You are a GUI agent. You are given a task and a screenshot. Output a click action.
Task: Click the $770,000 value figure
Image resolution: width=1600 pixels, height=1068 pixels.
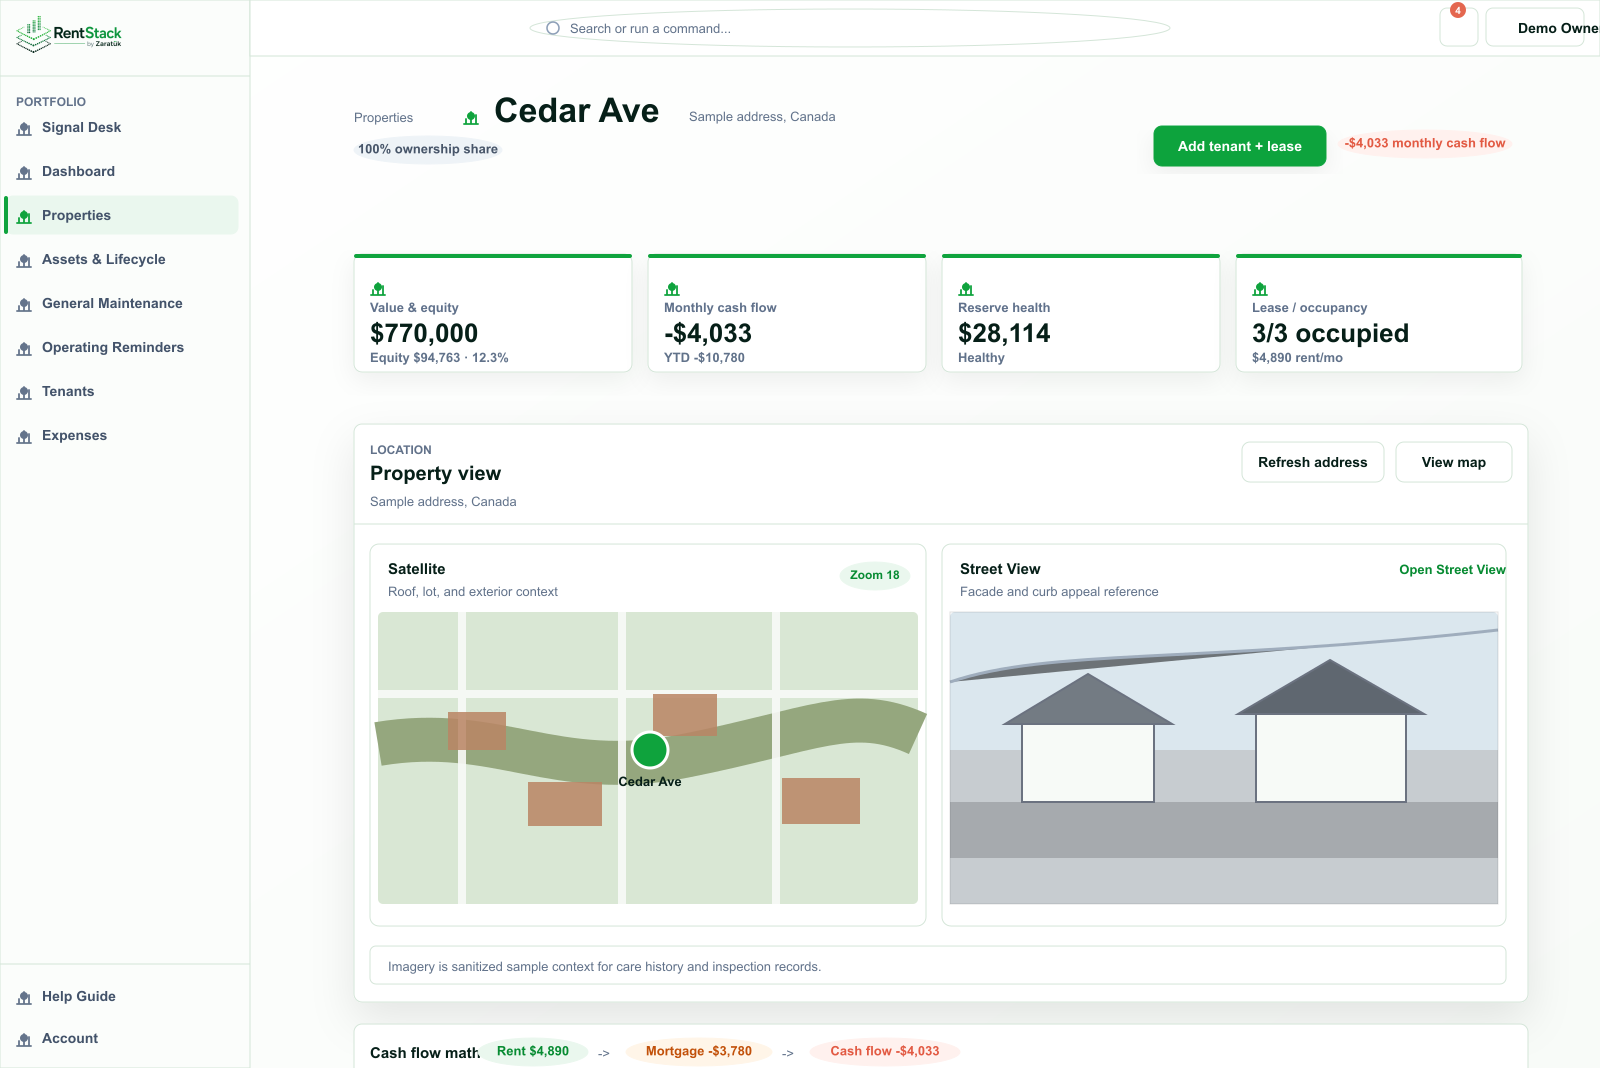424,333
